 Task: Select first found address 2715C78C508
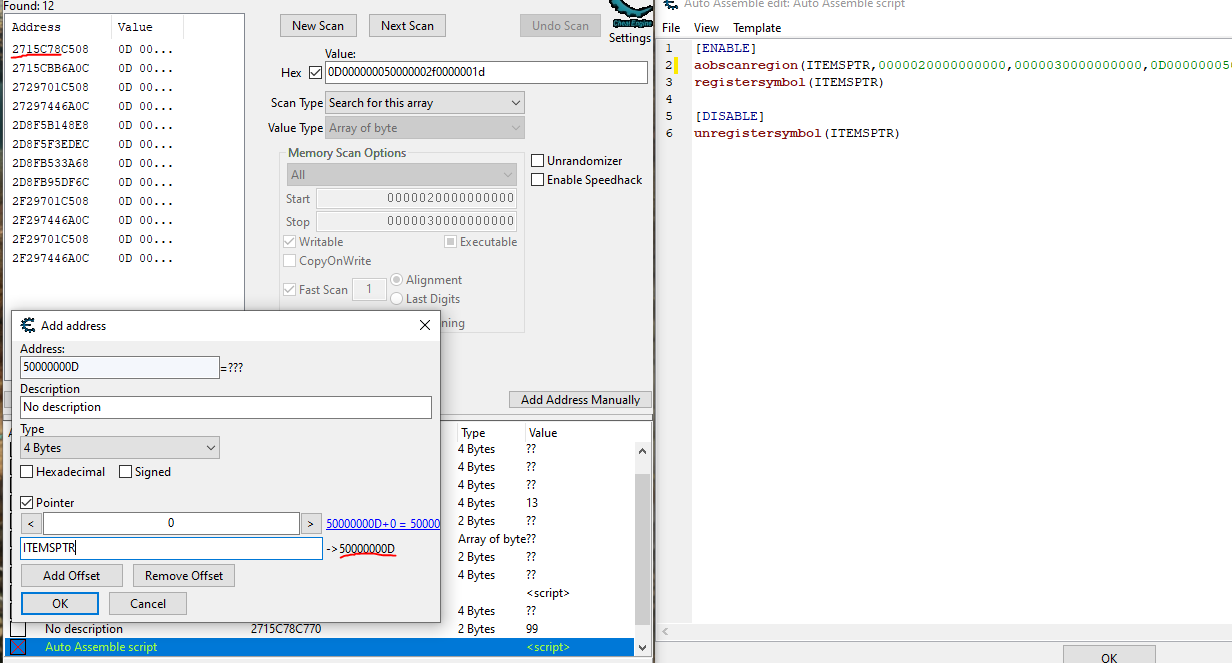[50, 49]
